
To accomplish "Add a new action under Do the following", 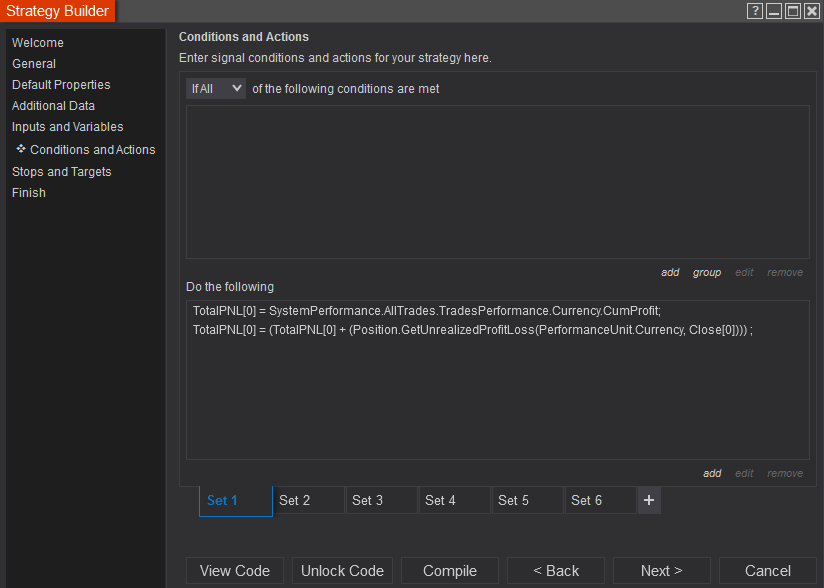I will [712, 473].
